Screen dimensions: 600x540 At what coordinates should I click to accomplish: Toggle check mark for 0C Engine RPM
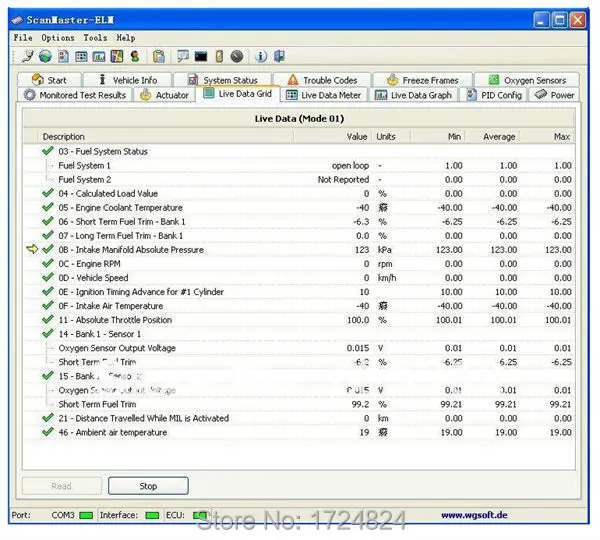47,263
